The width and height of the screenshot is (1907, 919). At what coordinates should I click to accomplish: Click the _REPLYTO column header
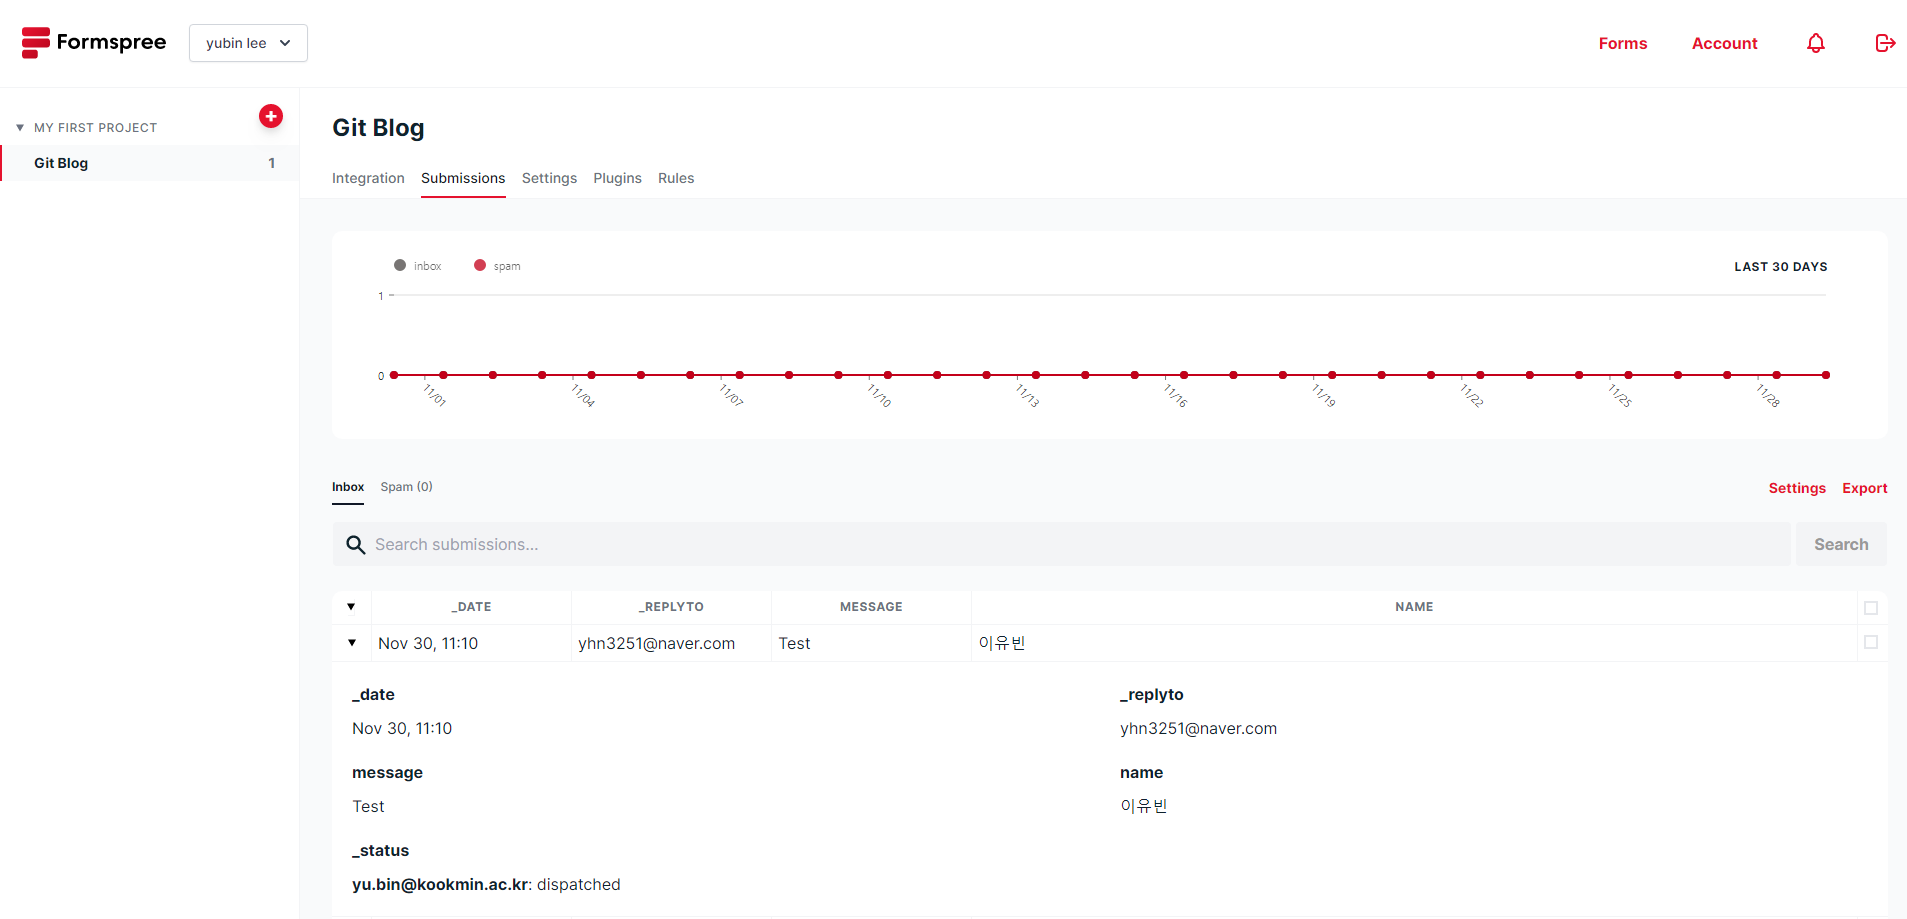[671, 607]
